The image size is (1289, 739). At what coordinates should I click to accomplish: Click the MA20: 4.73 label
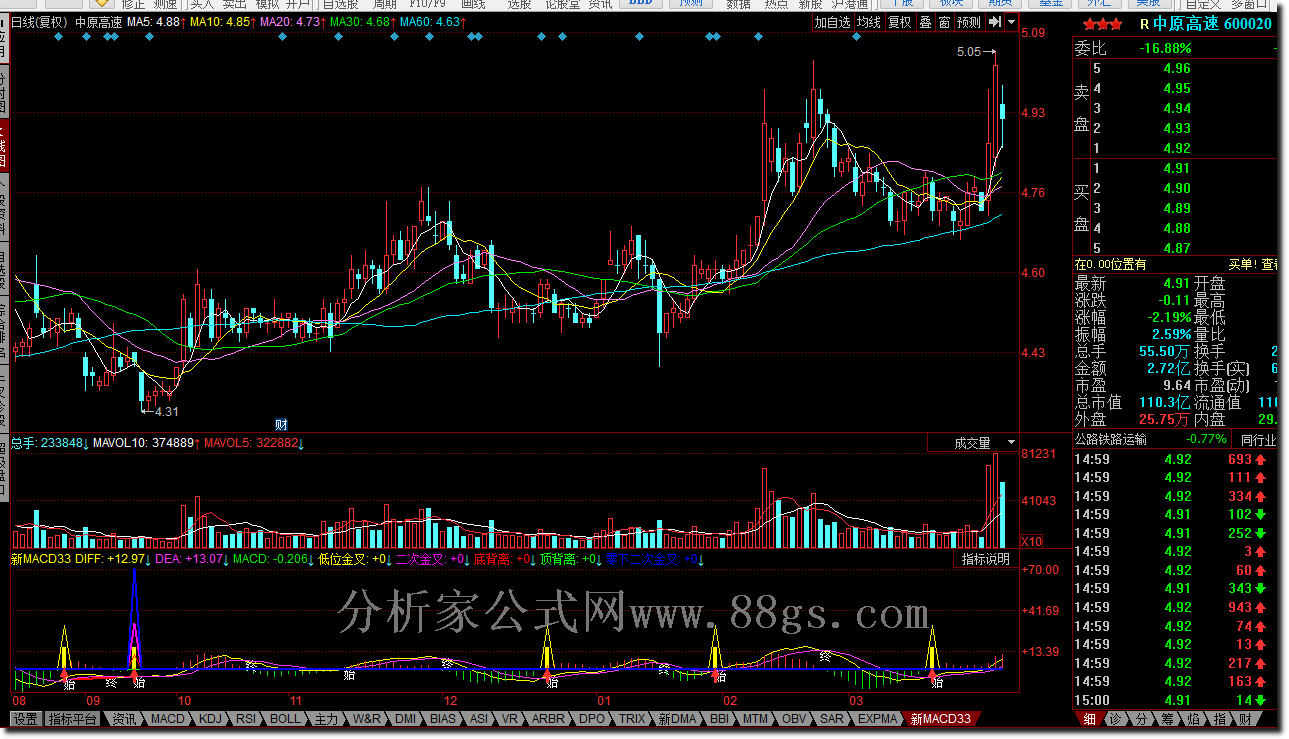(x=292, y=21)
